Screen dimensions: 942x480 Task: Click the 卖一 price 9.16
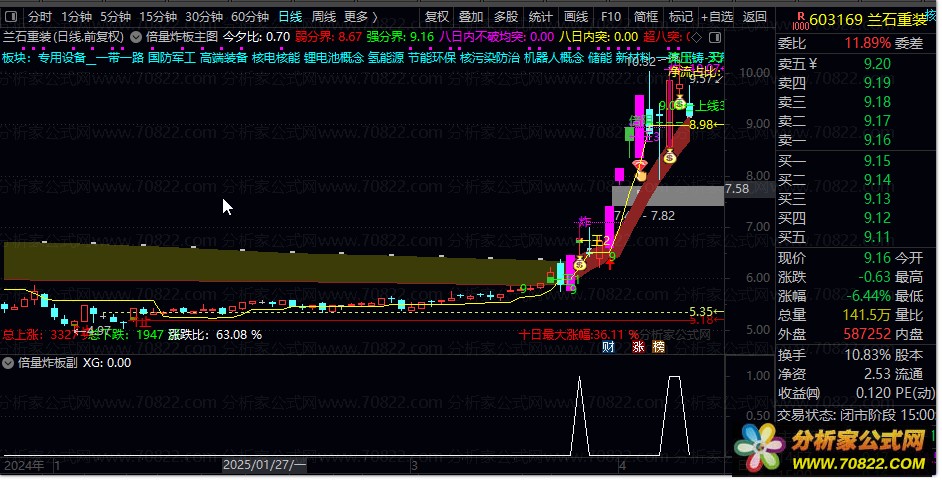tap(877, 140)
